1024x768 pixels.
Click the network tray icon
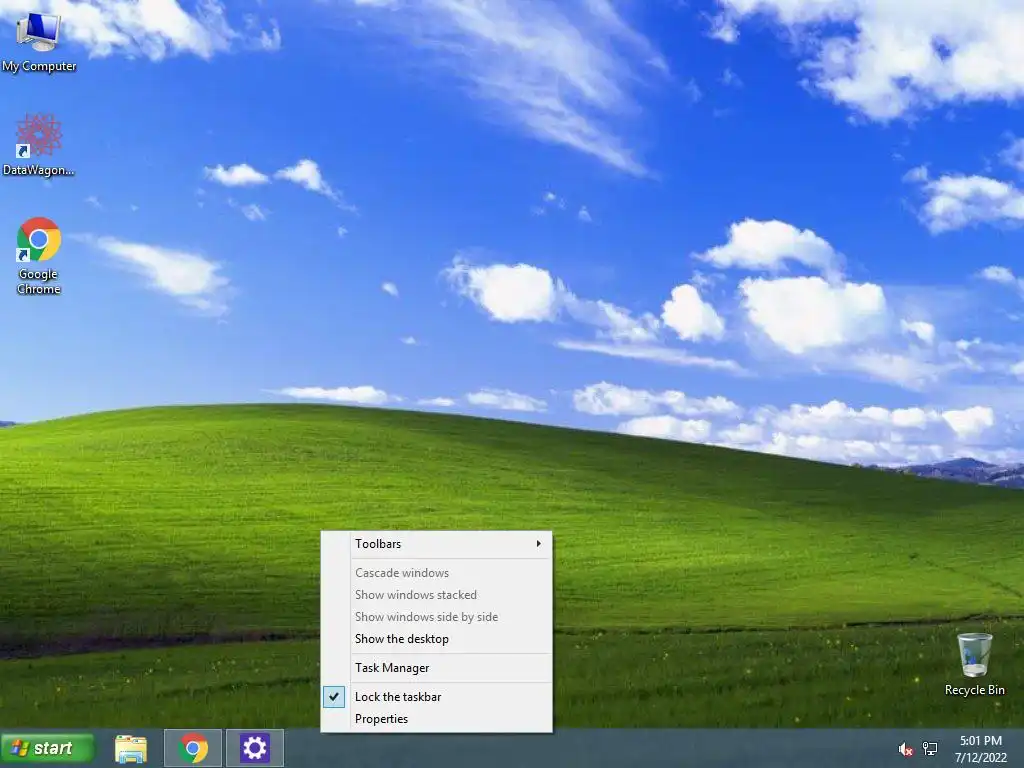[930, 749]
